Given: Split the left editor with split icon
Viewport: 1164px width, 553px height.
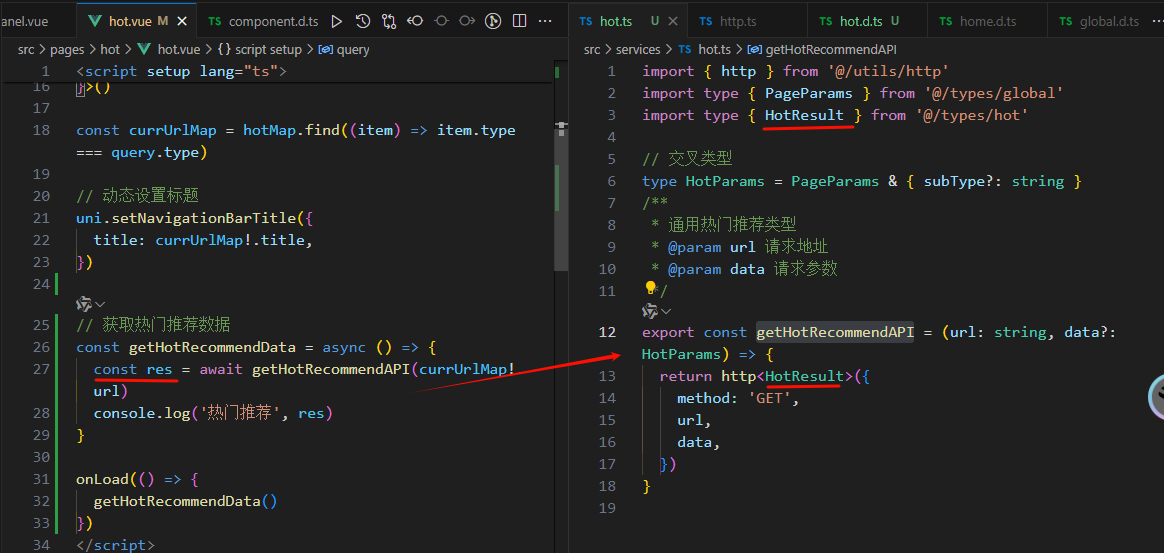Looking at the screenshot, I should point(520,21).
